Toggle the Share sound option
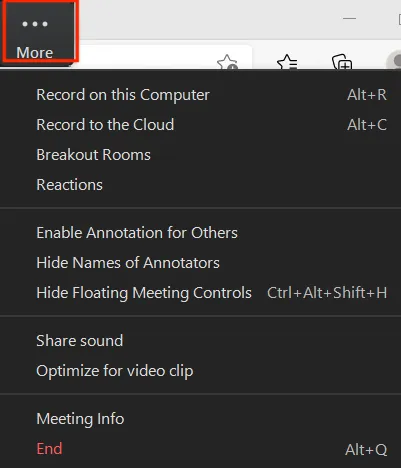 coord(200,341)
